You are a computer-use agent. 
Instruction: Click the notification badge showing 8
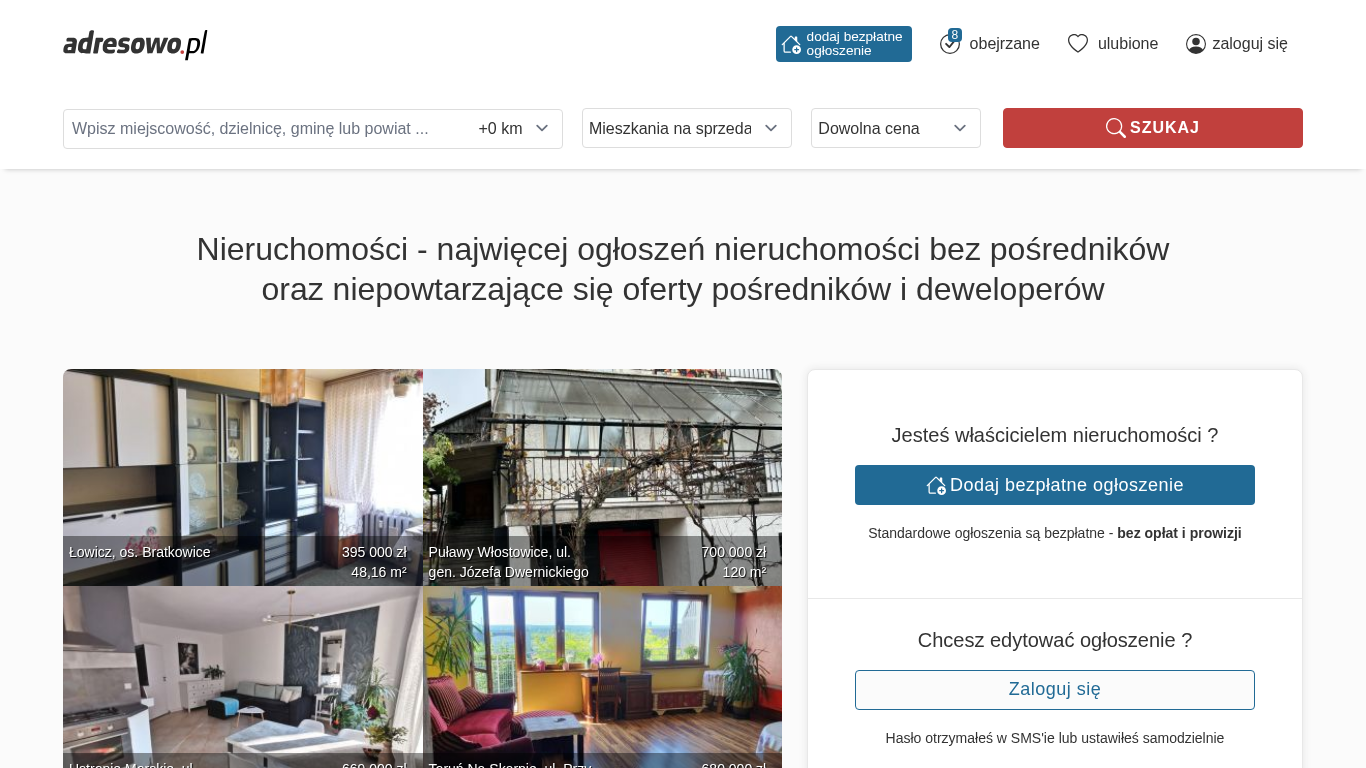[x=955, y=35]
